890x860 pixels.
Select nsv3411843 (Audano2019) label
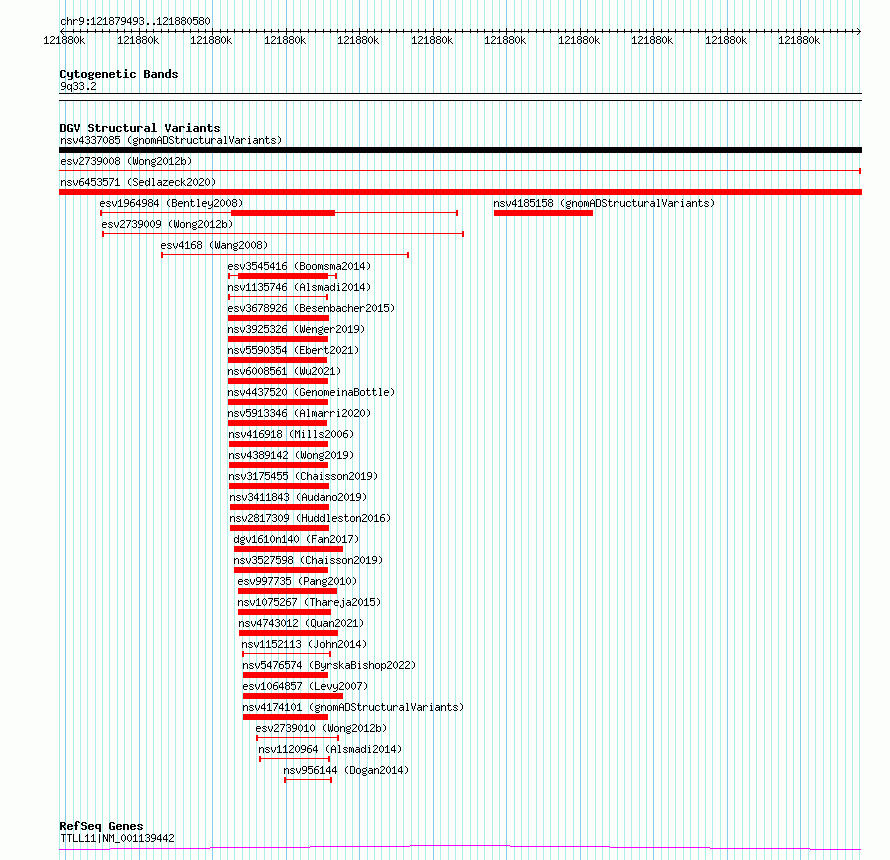click(x=299, y=497)
